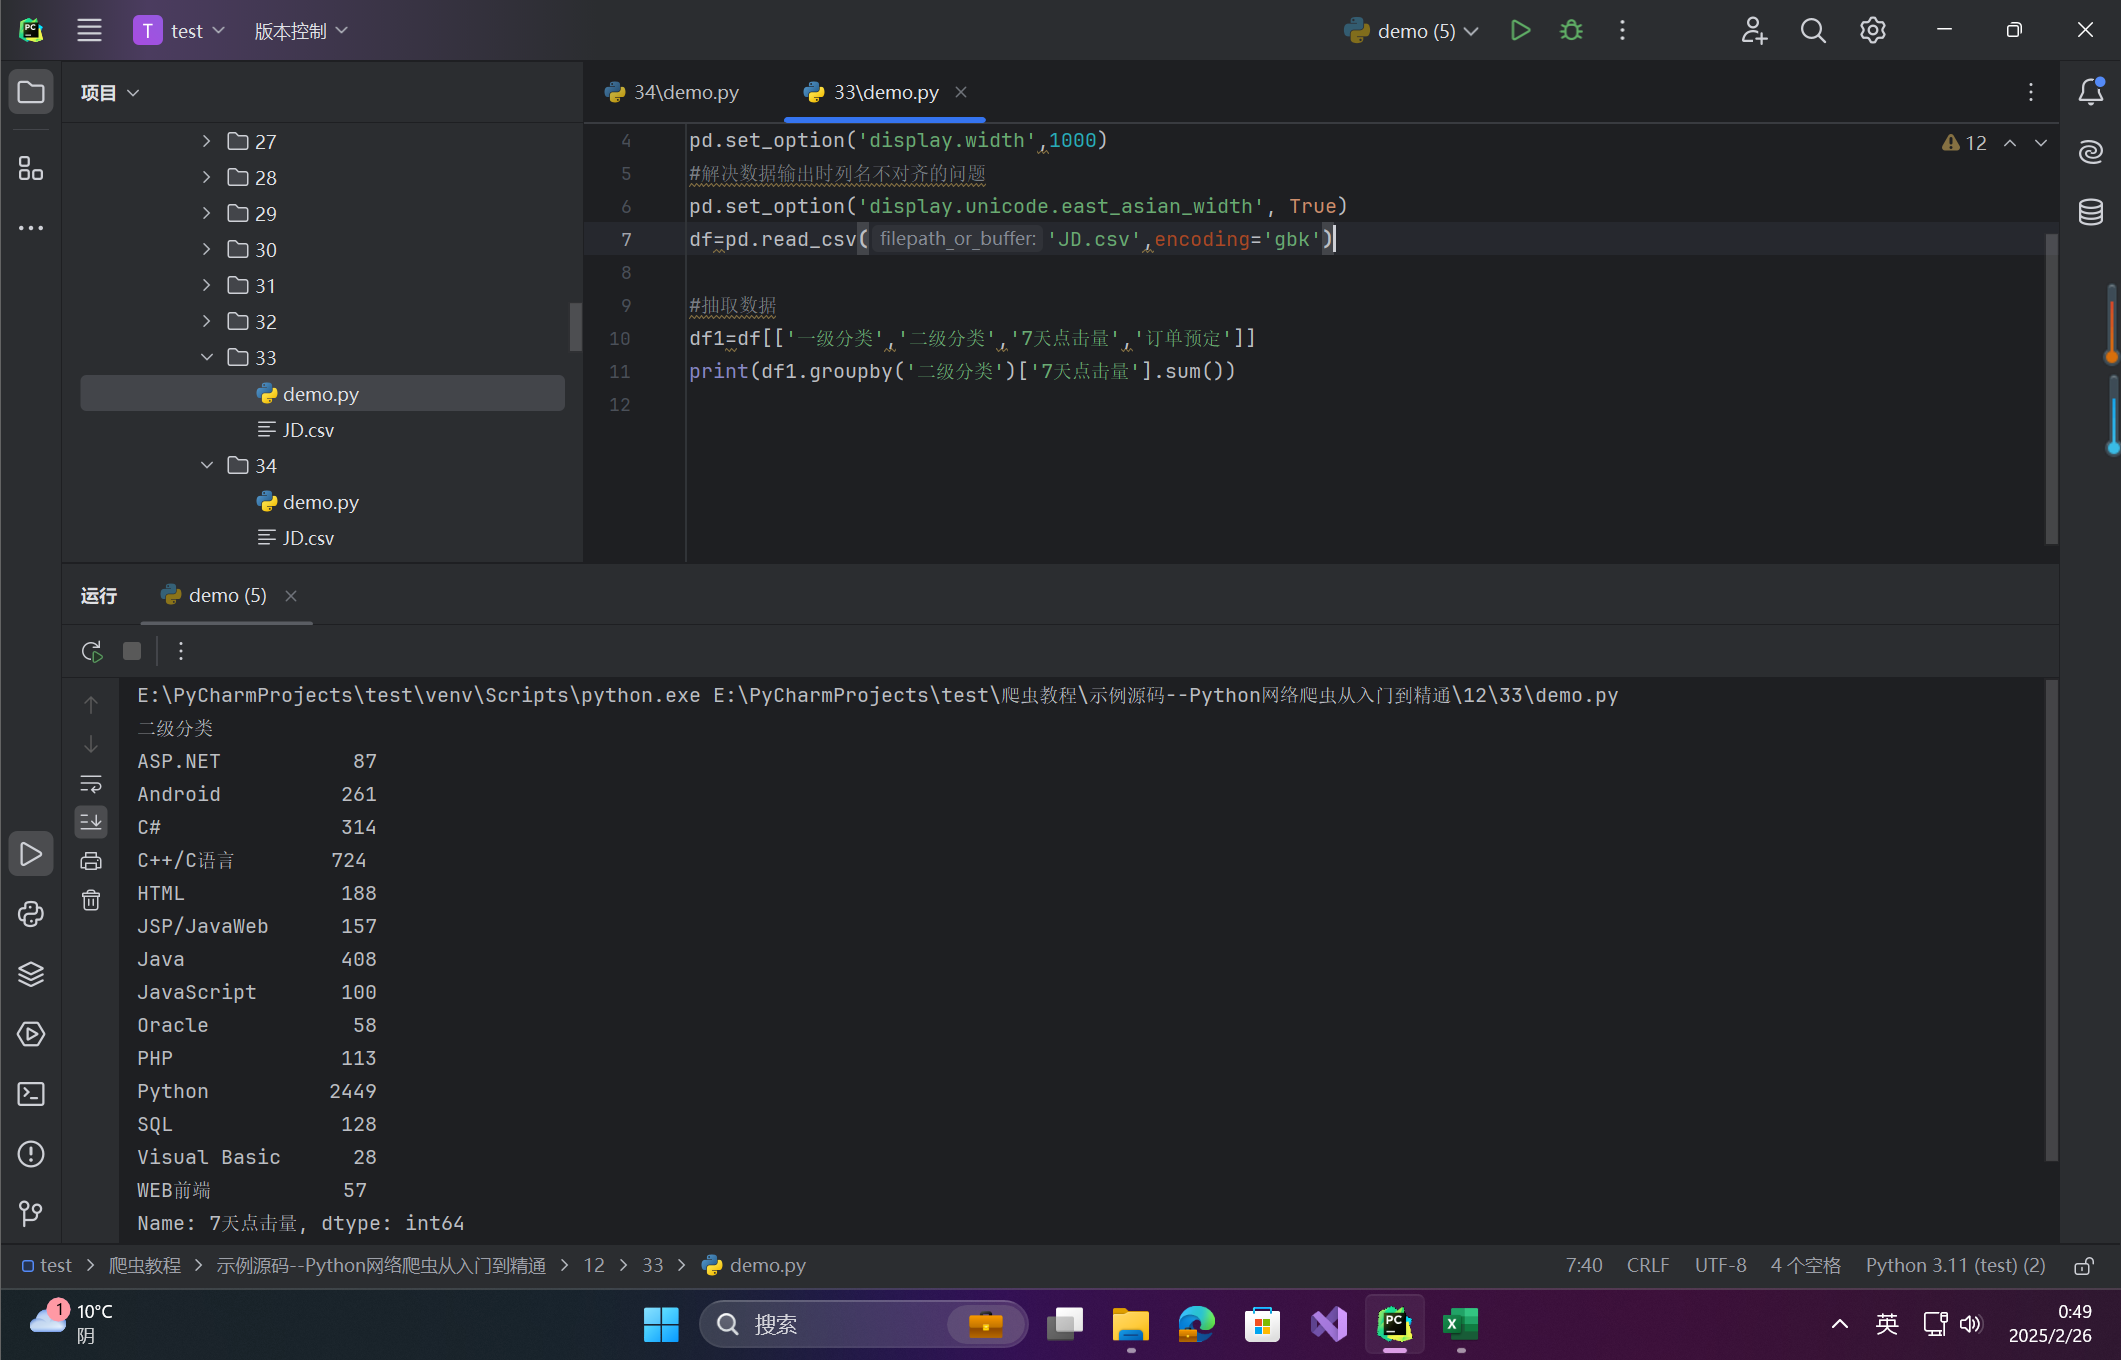Screen dimensions: 2121x1360
Task: Show more tool windows ellipsis
Action: click(31, 228)
